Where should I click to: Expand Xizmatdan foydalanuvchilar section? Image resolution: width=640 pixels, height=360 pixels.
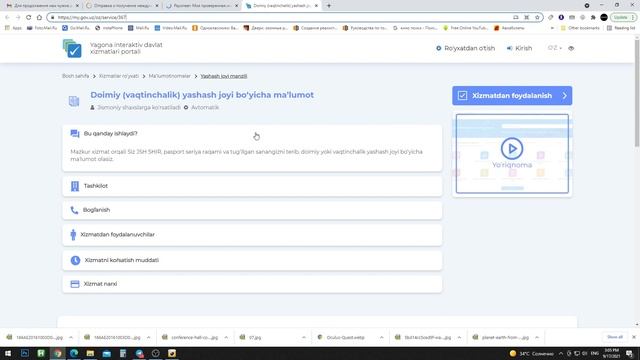[252, 235]
